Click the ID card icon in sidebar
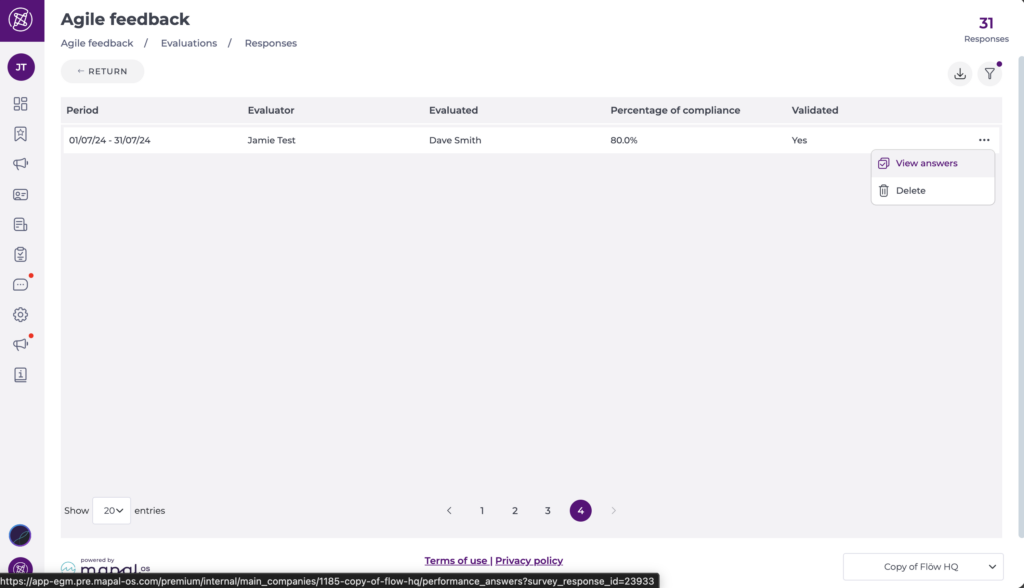The width and height of the screenshot is (1024, 588). click(x=20, y=194)
